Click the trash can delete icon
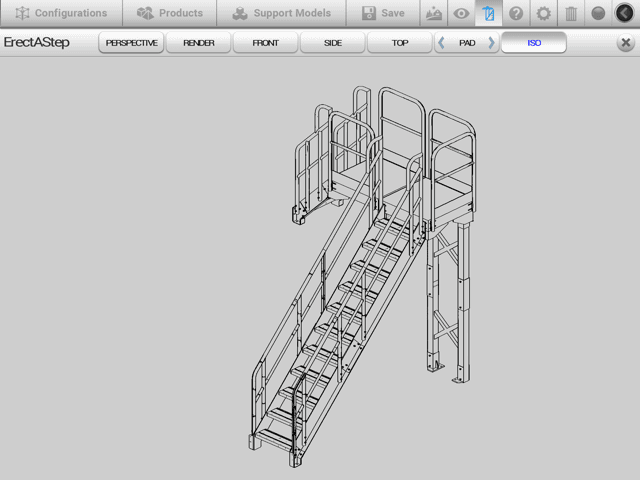Viewport: 640px width, 480px height. pos(570,14)
